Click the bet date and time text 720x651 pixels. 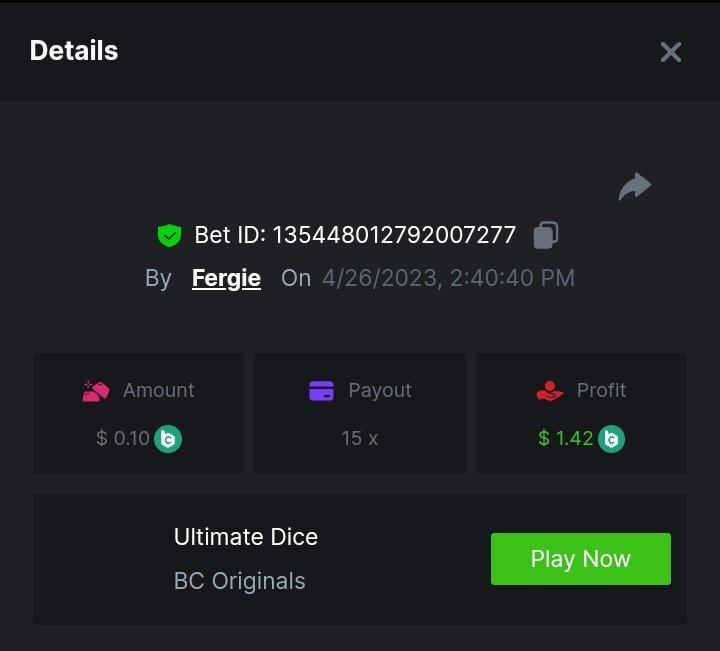(x=448, y=278)
